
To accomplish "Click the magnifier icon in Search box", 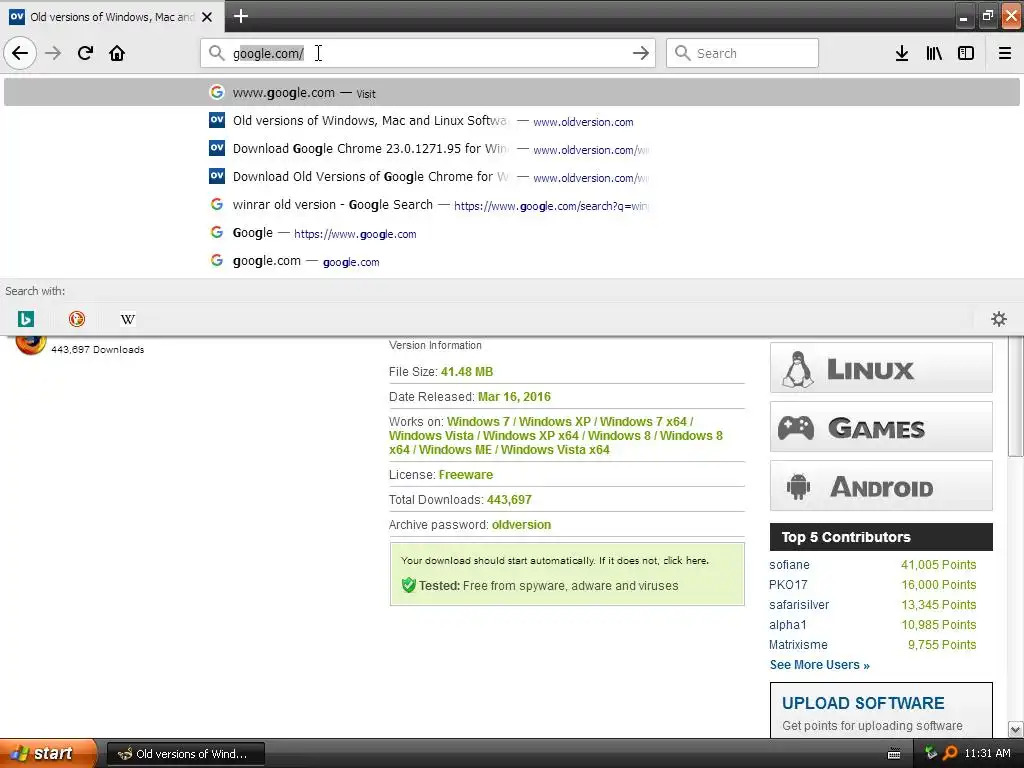I will pos(682,53).
